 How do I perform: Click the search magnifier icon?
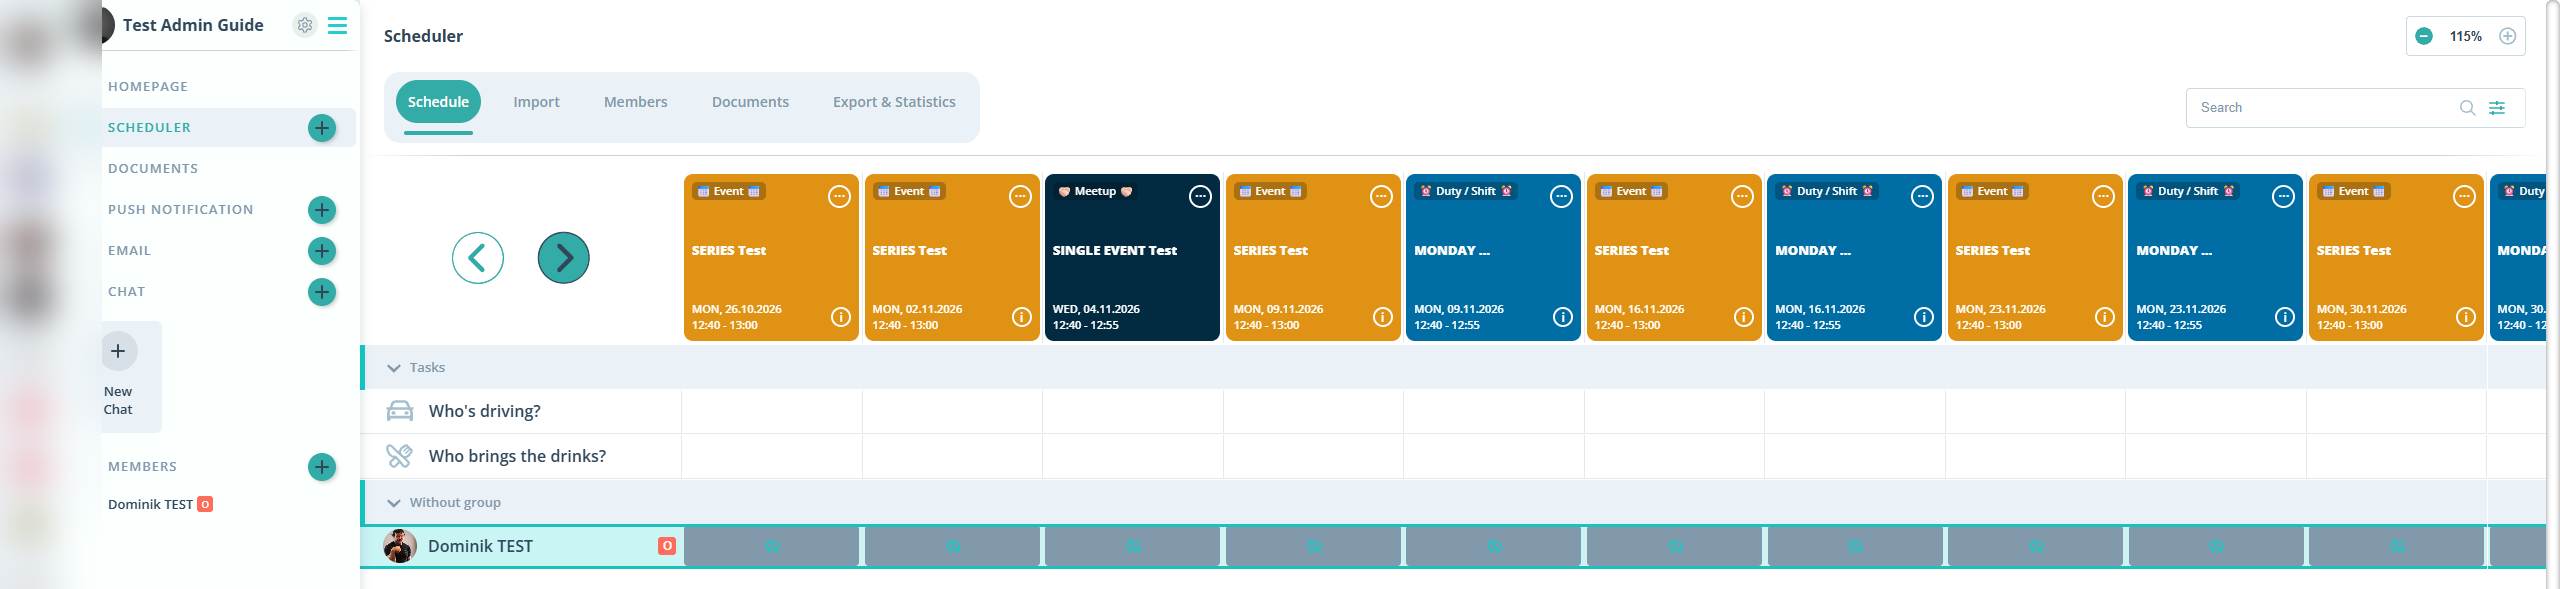pos(2468,108)
